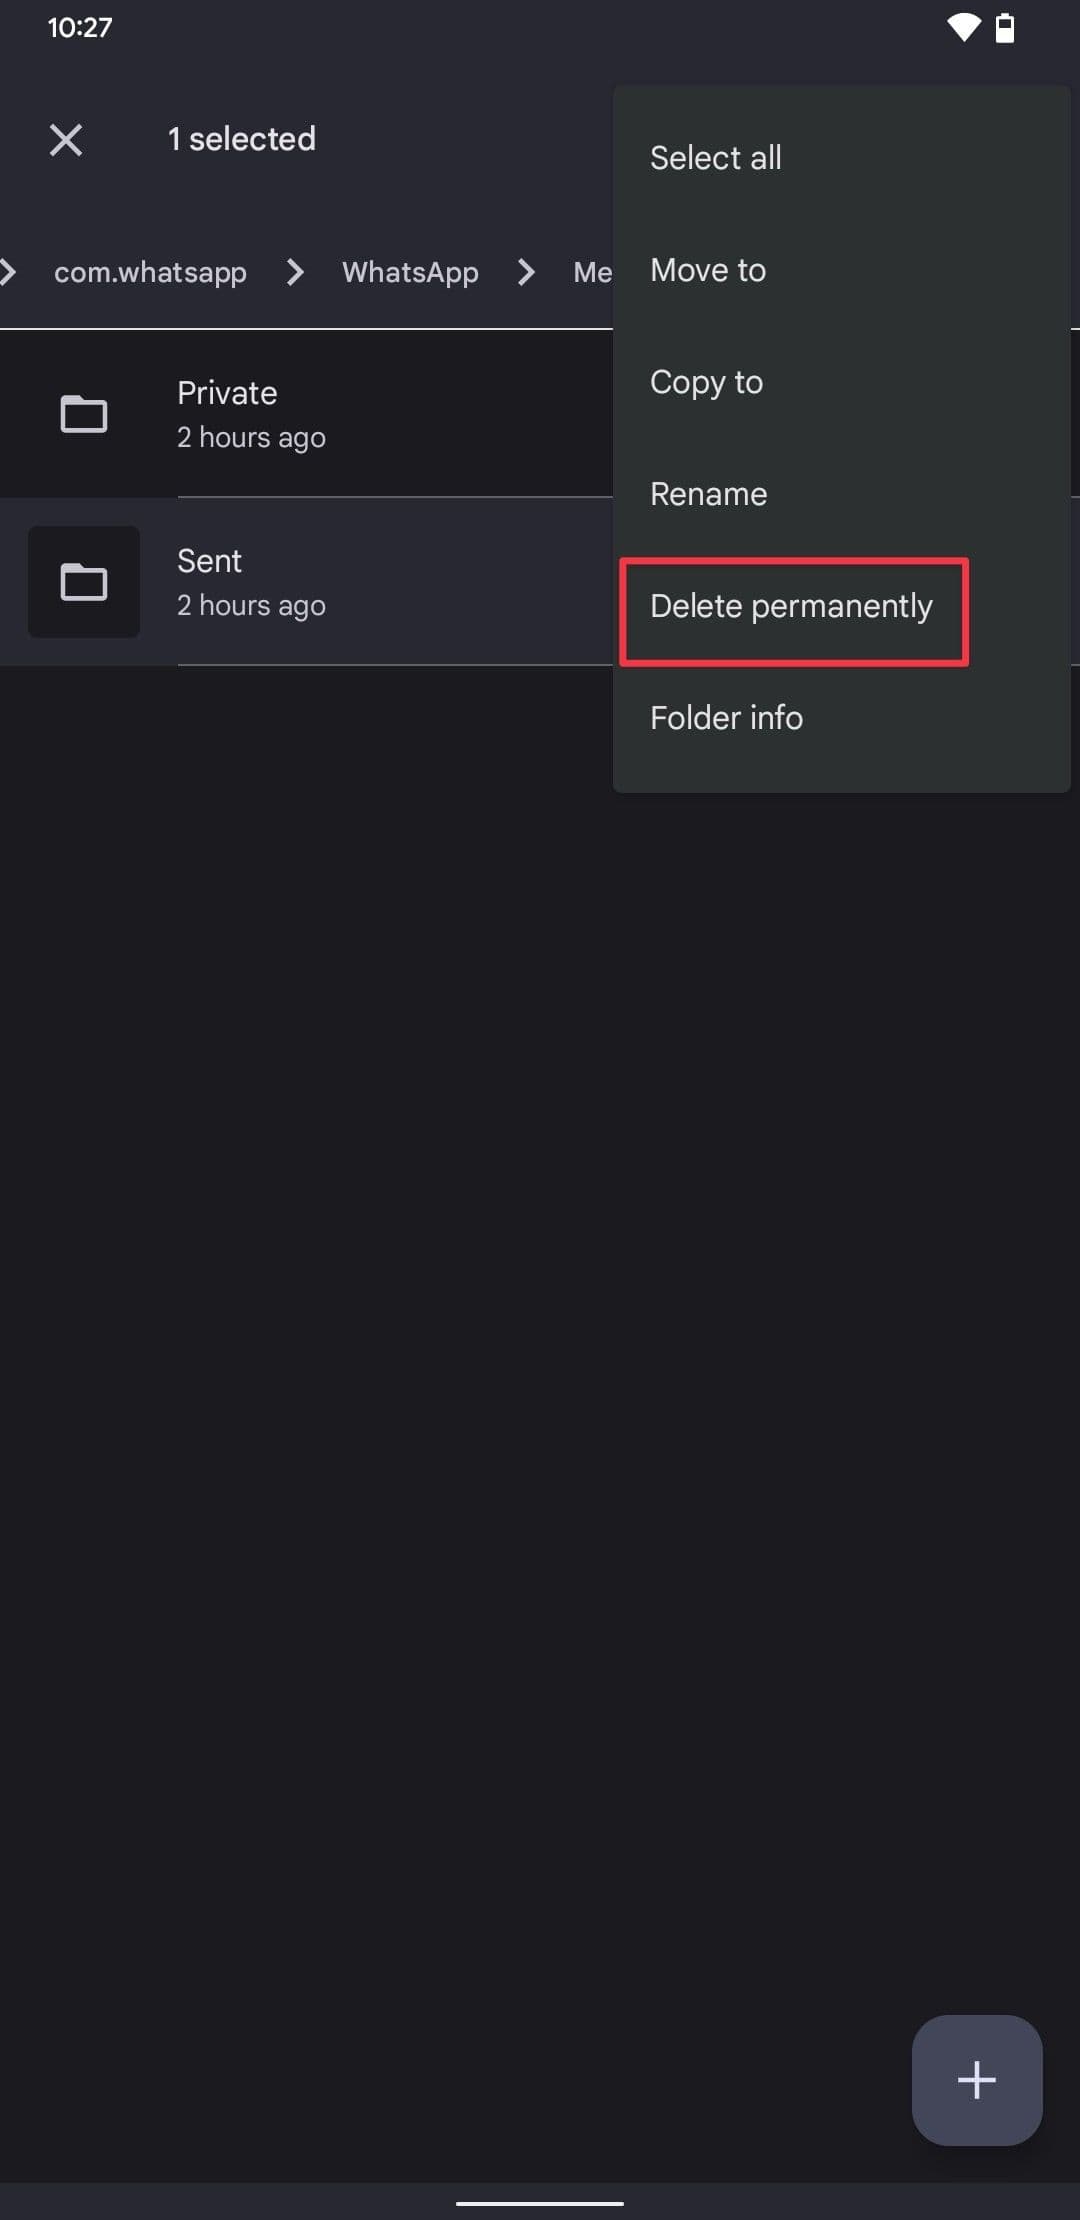Tap the chevron after com.whatsapp
1080x2220 pixels.
[x=295, y=272]
